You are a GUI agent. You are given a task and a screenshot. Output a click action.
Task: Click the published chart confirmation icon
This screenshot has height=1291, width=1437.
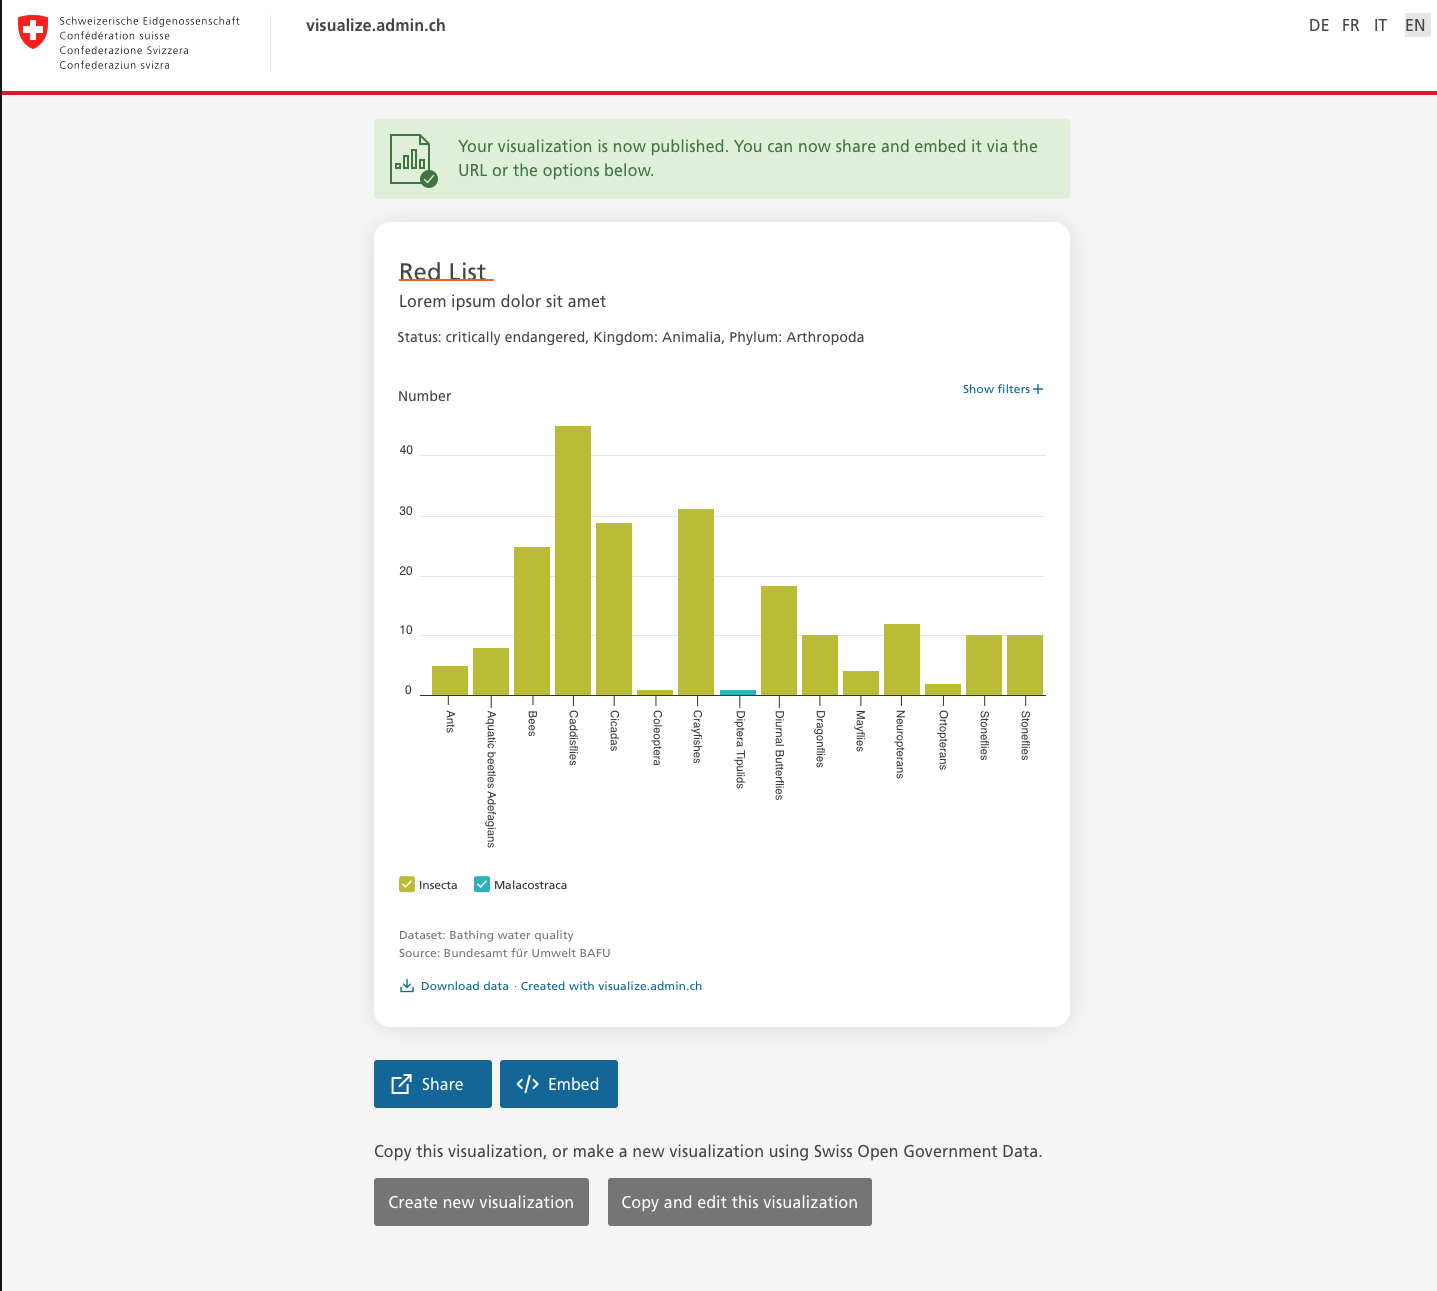pos(413,160)
